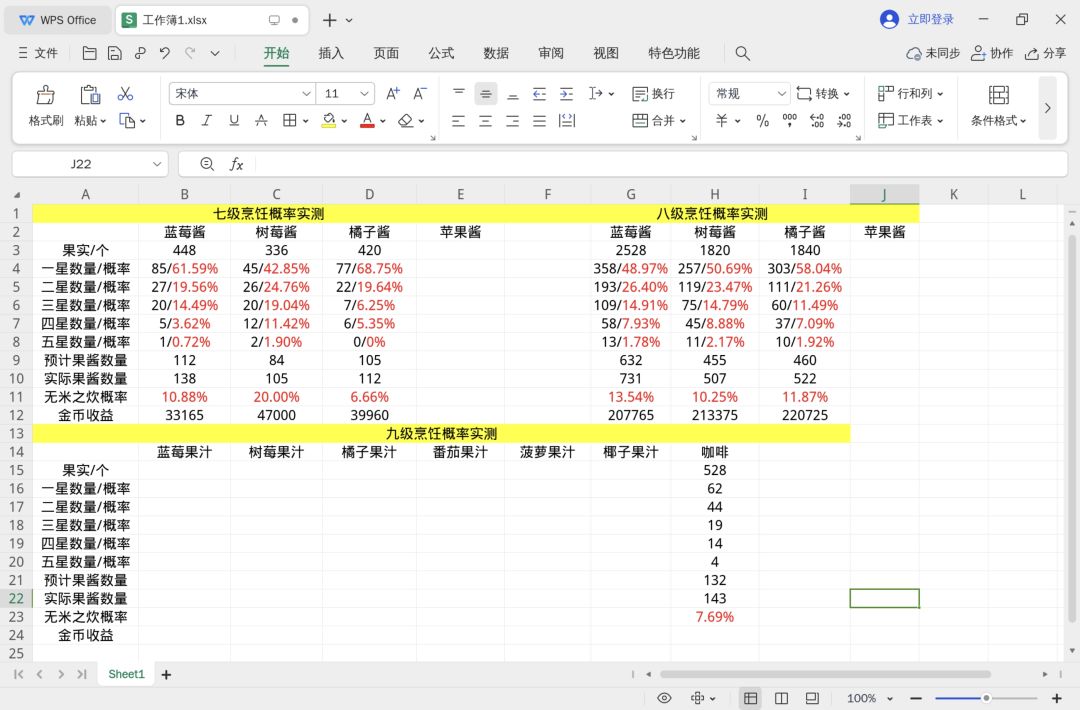Click the 协作 collaborate button

[992, 53]
